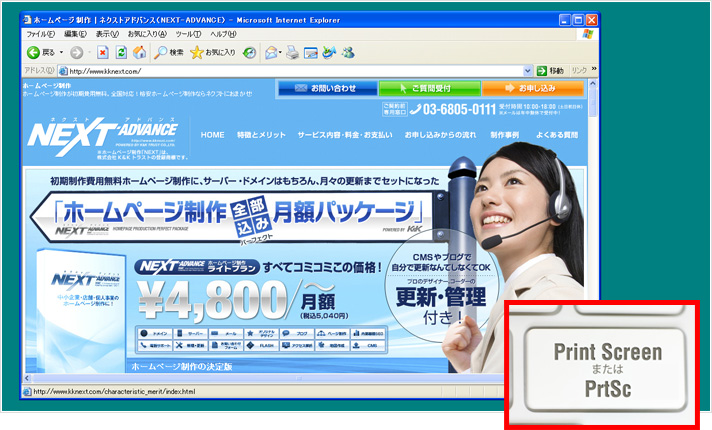The image size is (712, 430).
Task: Click the wrench tools feature icon
Action: point(179,346)
